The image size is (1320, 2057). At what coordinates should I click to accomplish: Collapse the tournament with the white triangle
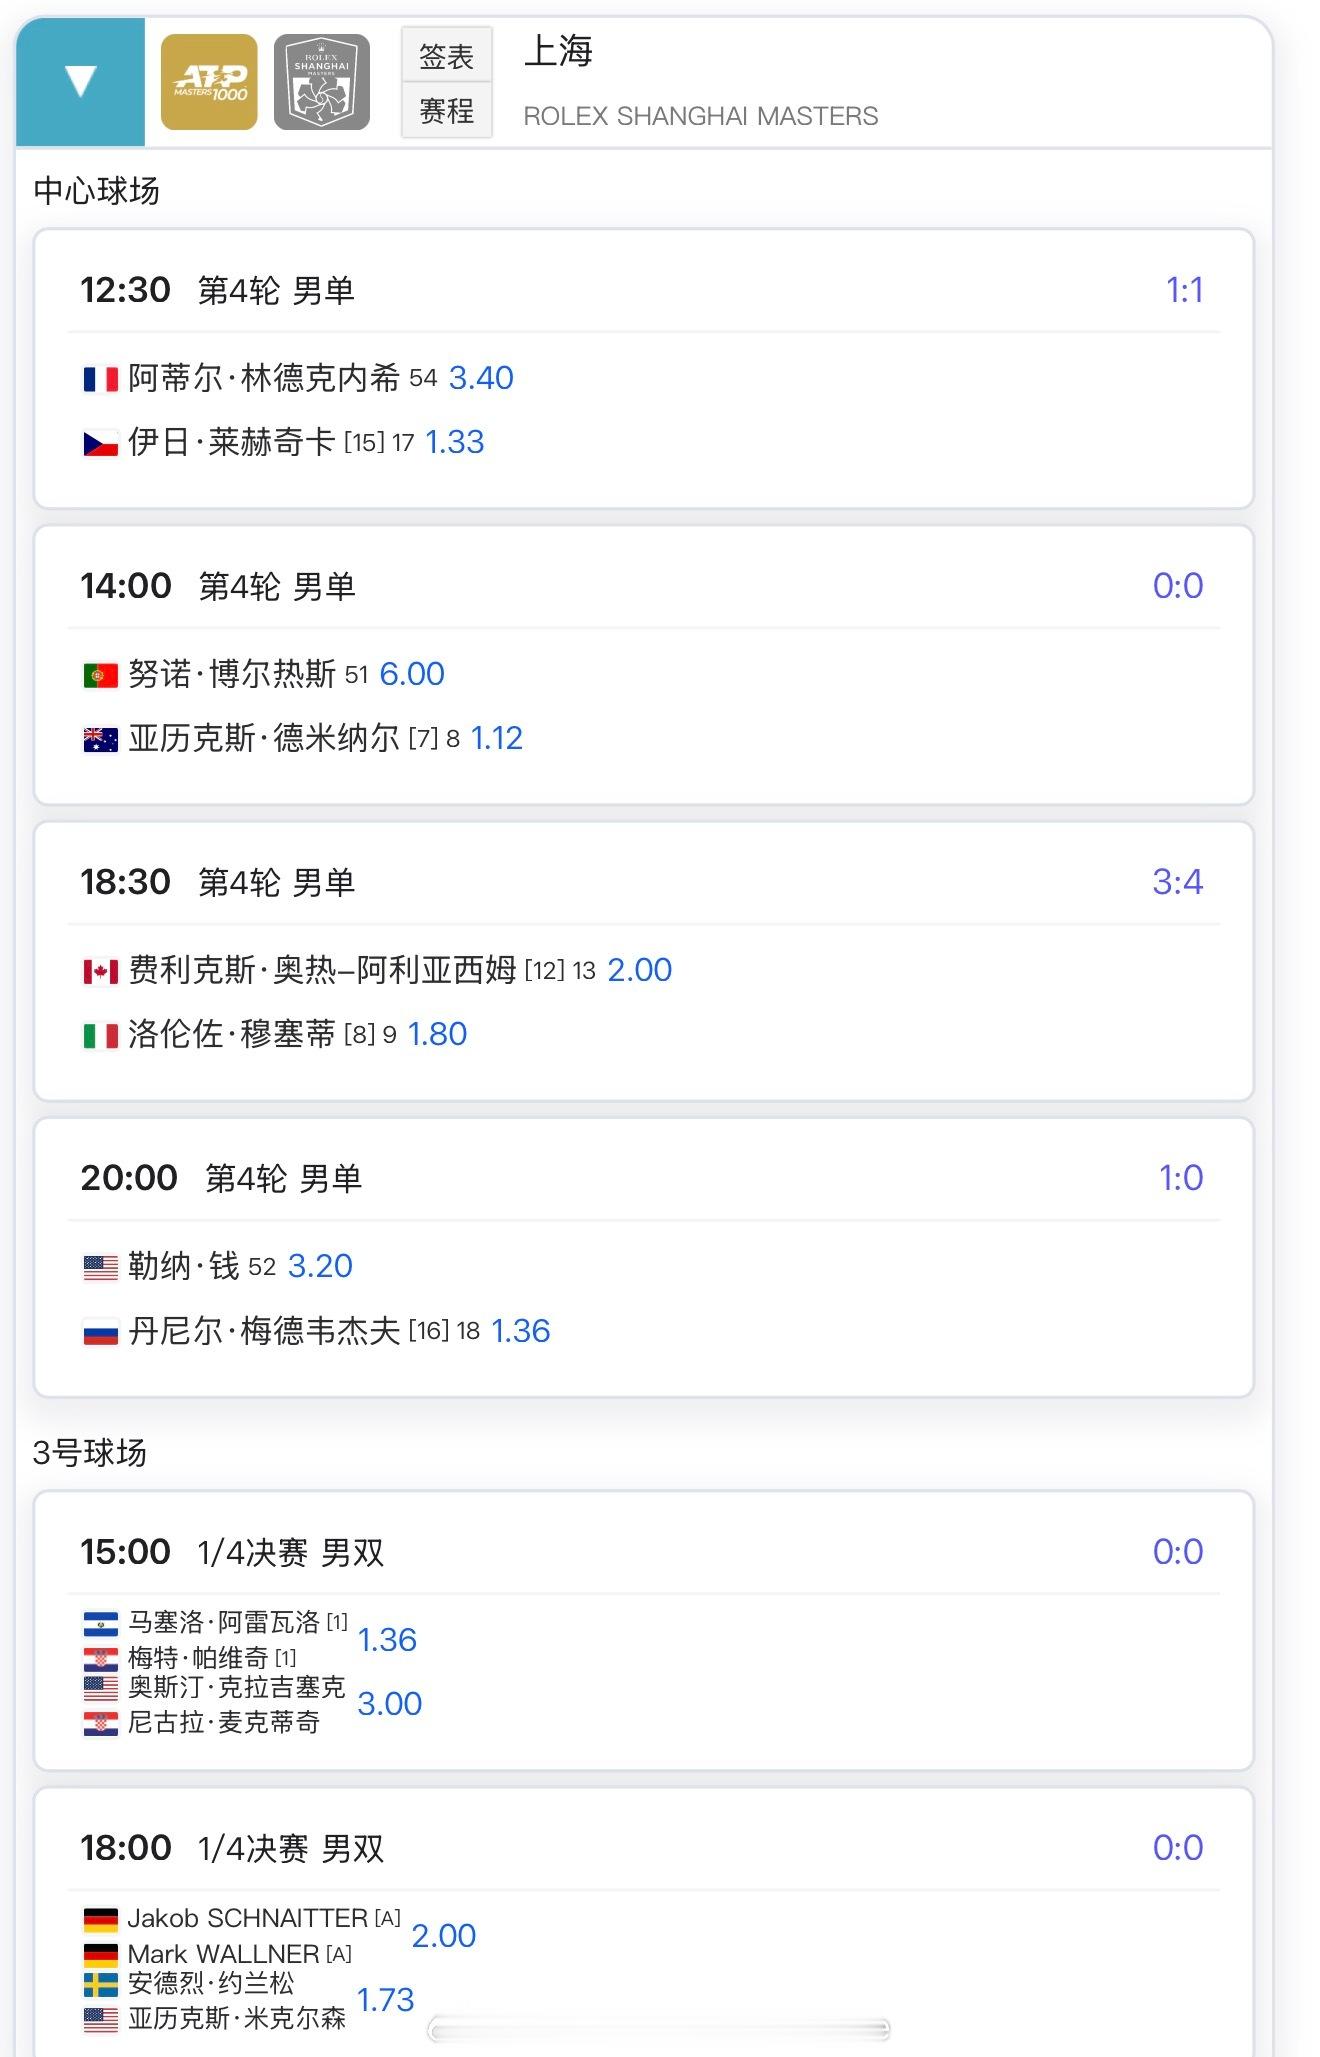[x=80, y=82]
